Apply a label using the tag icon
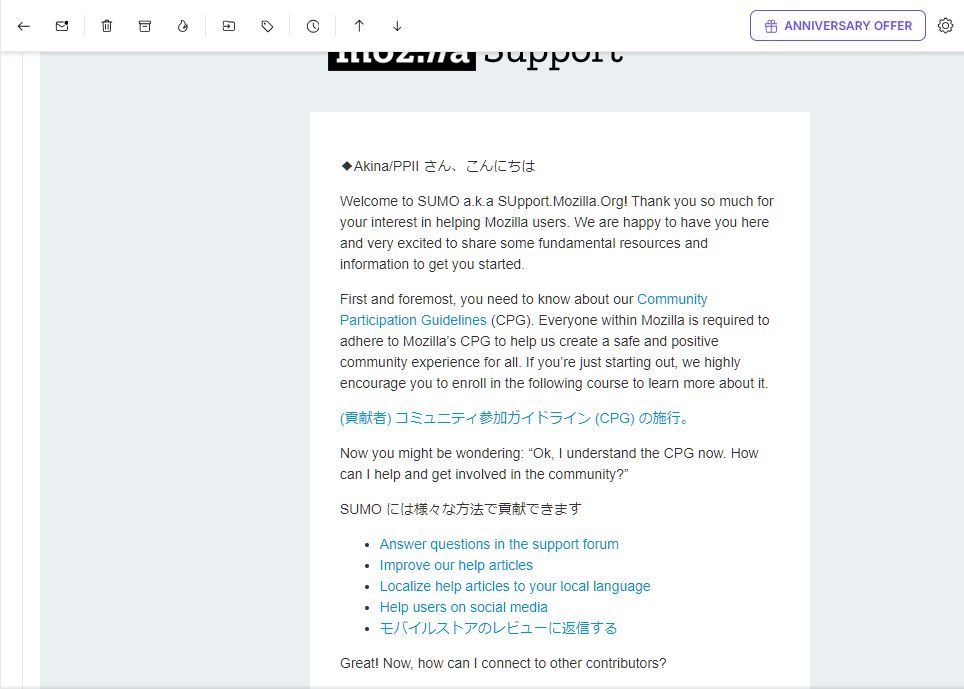 pyautogui.click(x=267, y=26)
